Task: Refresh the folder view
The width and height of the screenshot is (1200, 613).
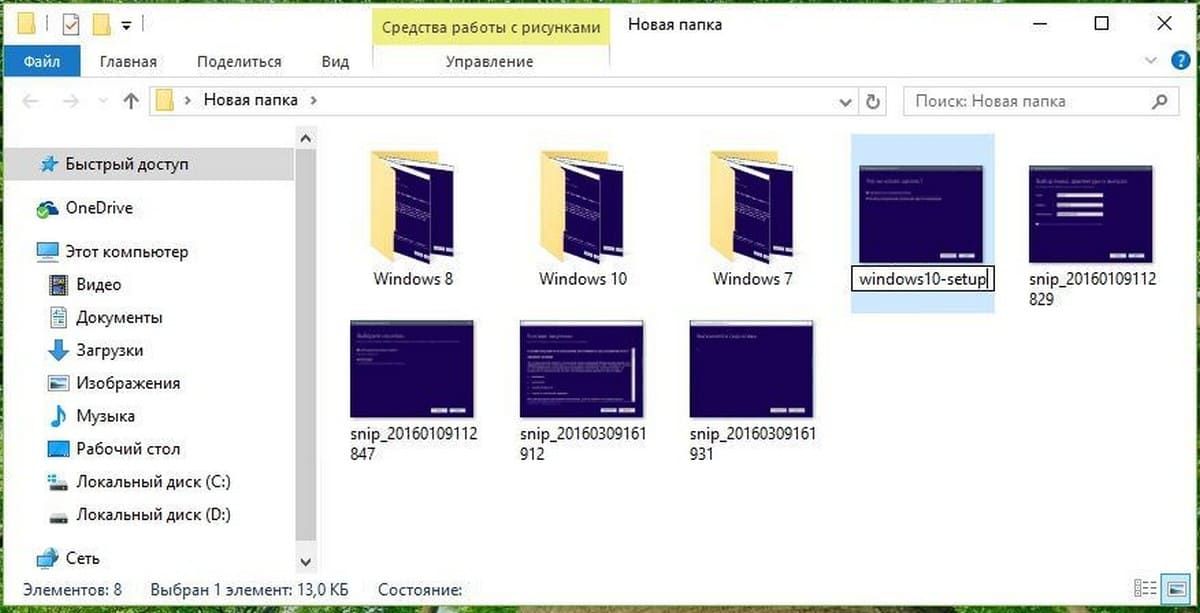Action: [x=872, y=101]
